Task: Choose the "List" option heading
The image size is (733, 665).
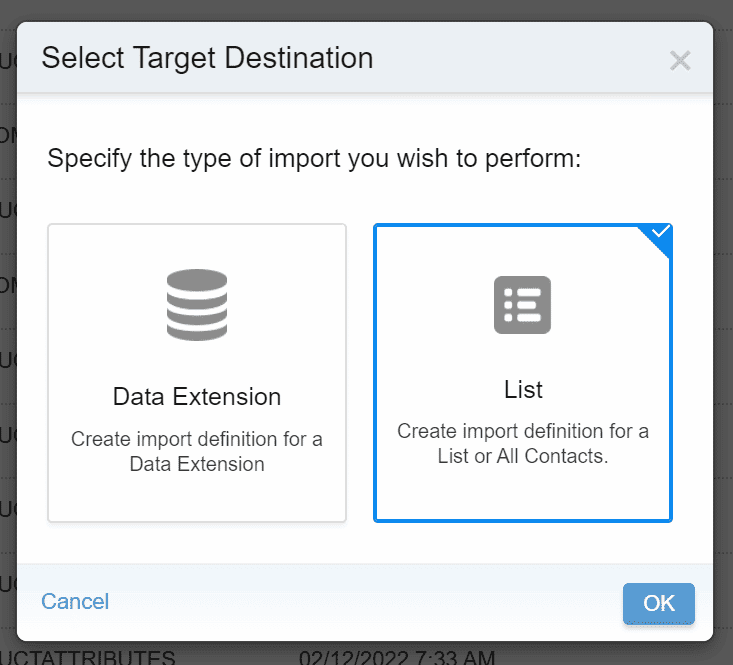Action: 523,389
